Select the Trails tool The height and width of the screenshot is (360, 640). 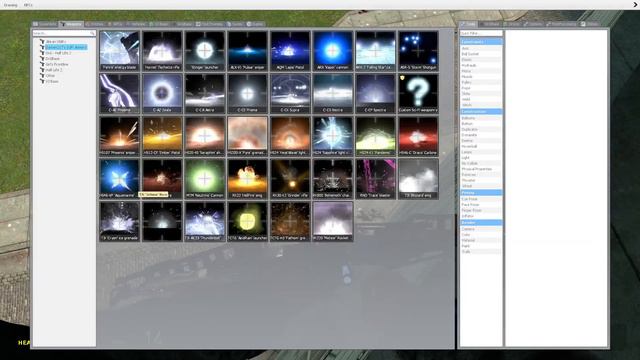(x=481, y=251)
